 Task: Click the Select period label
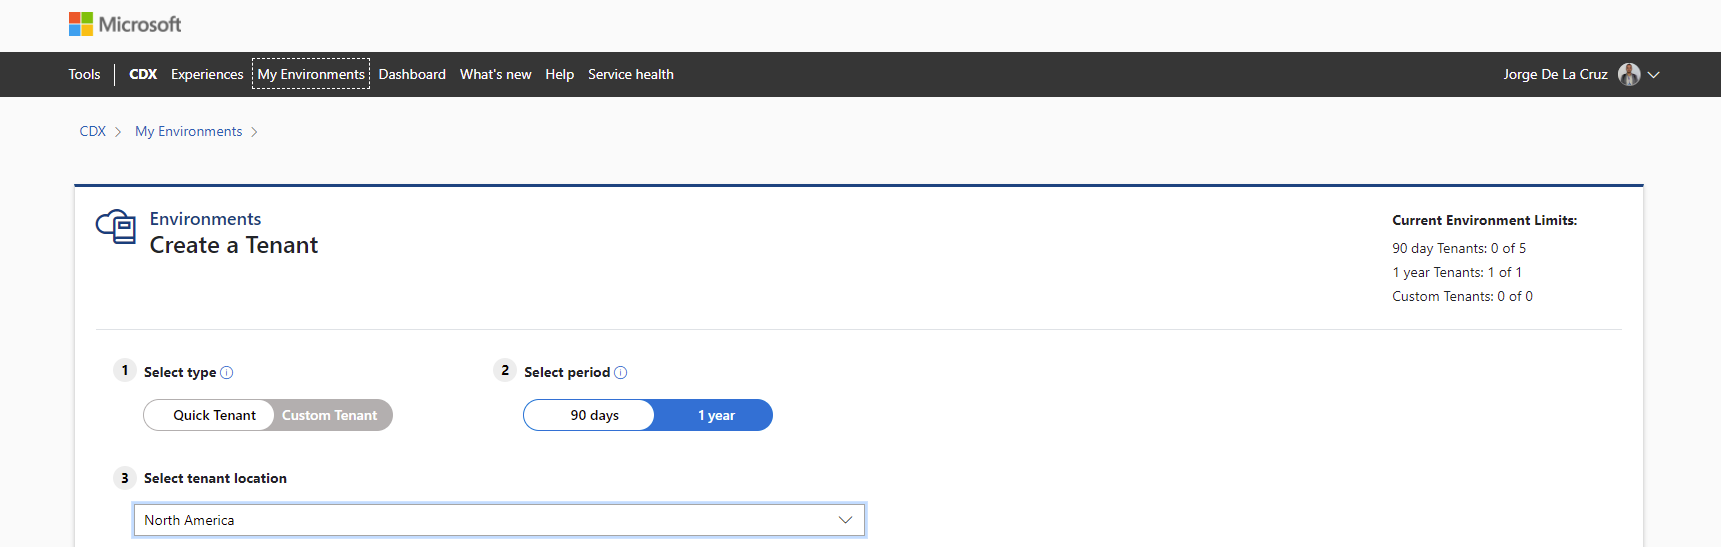567,372
